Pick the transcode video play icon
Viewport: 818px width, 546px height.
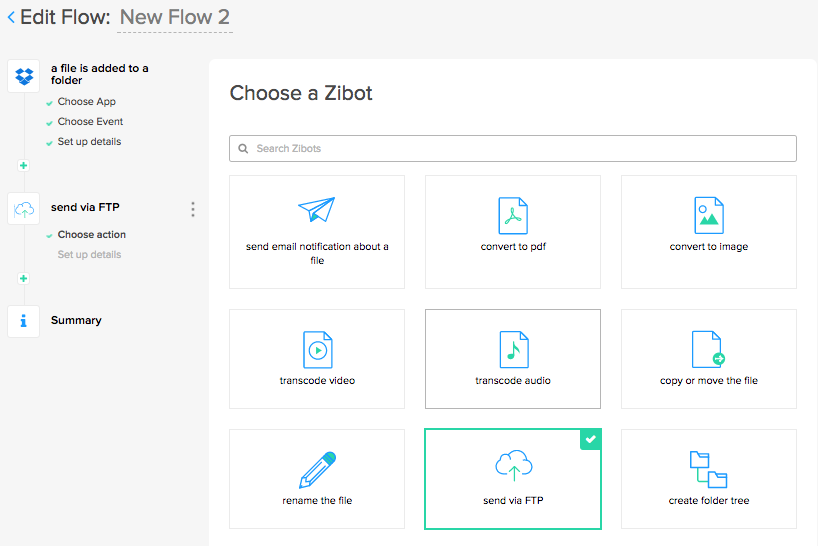[x=317, y=350]
